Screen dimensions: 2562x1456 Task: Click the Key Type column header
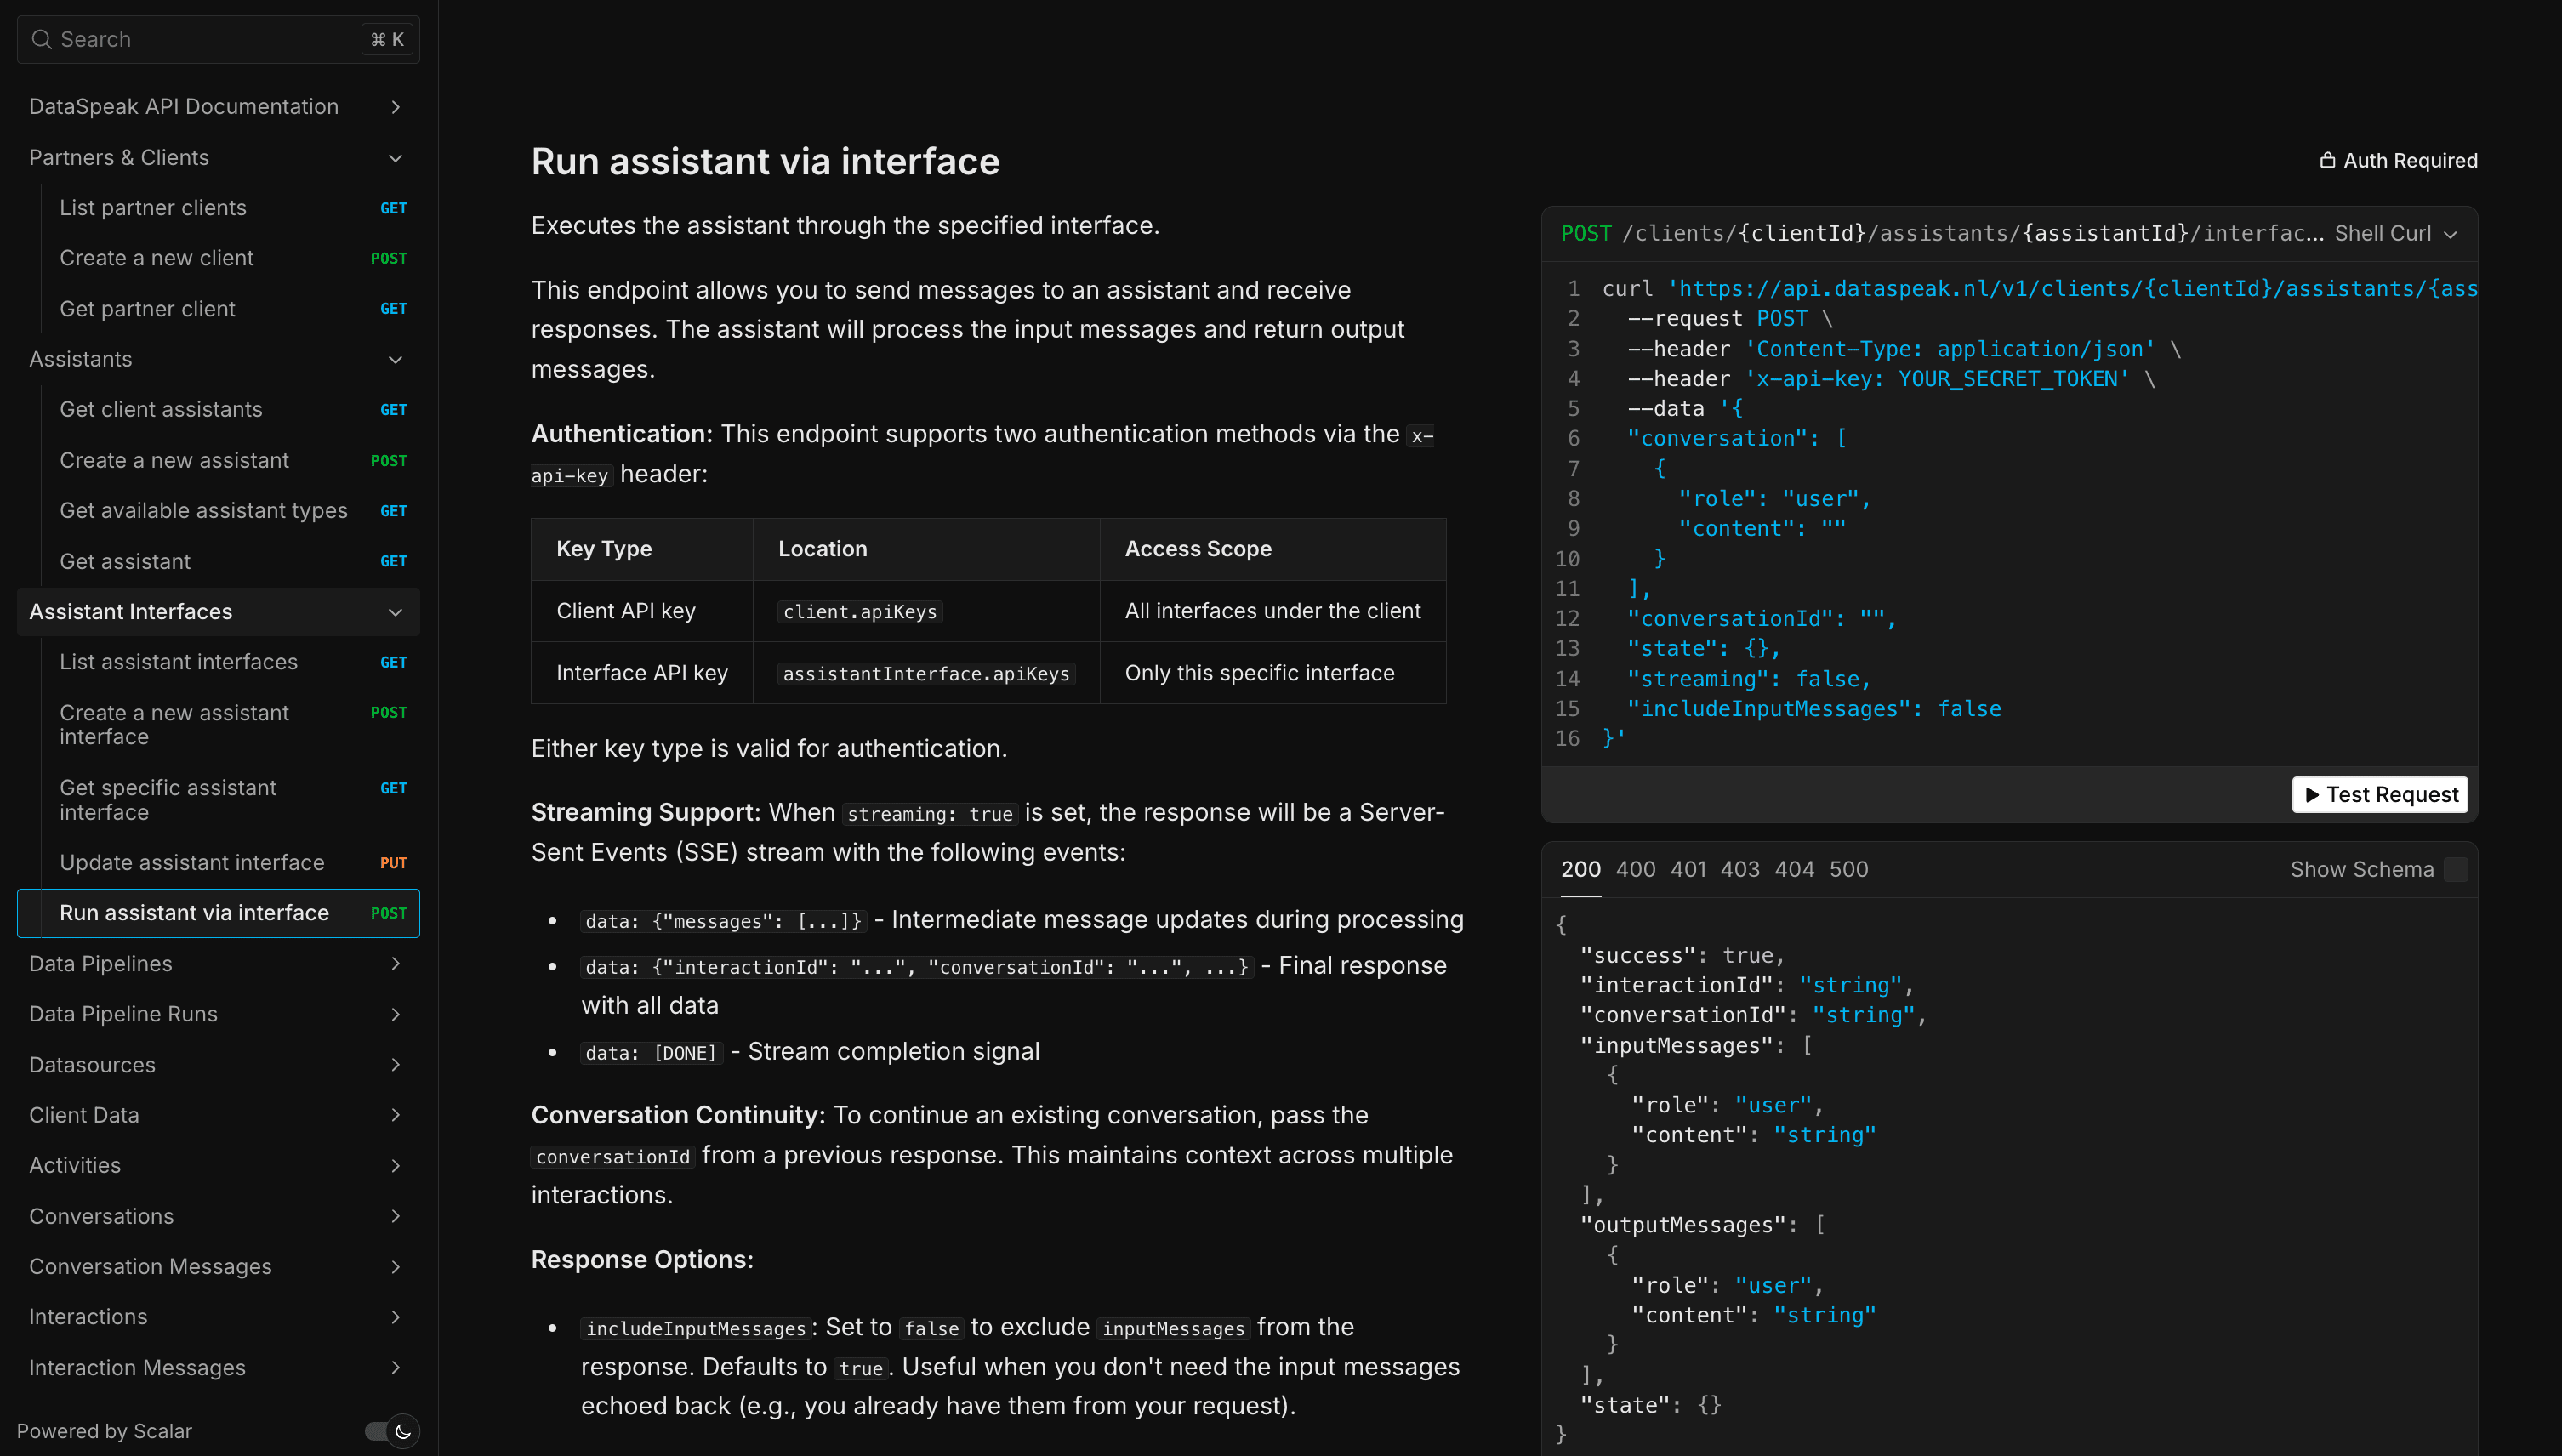(x=642, y=549)
